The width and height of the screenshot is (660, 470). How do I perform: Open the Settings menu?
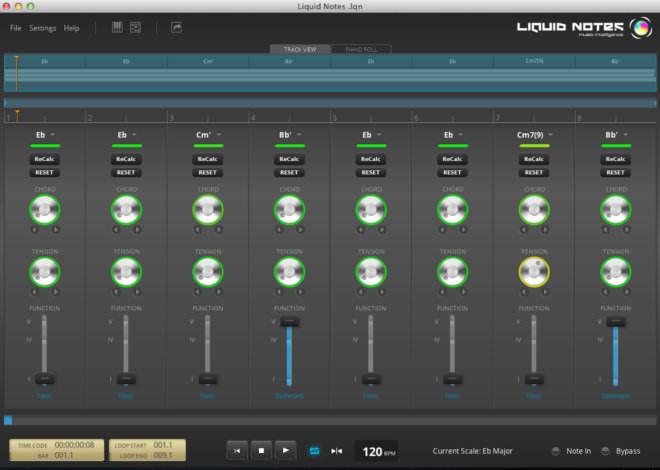coord(43,28)
